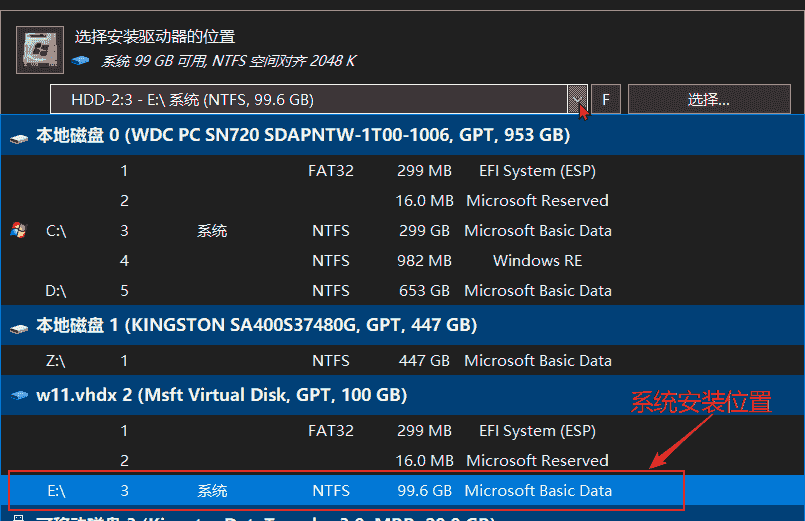Click the removable disk icon in bottom row
This screenshot has height=521, width=805.
pyautogui.click(x=19, y=519)
